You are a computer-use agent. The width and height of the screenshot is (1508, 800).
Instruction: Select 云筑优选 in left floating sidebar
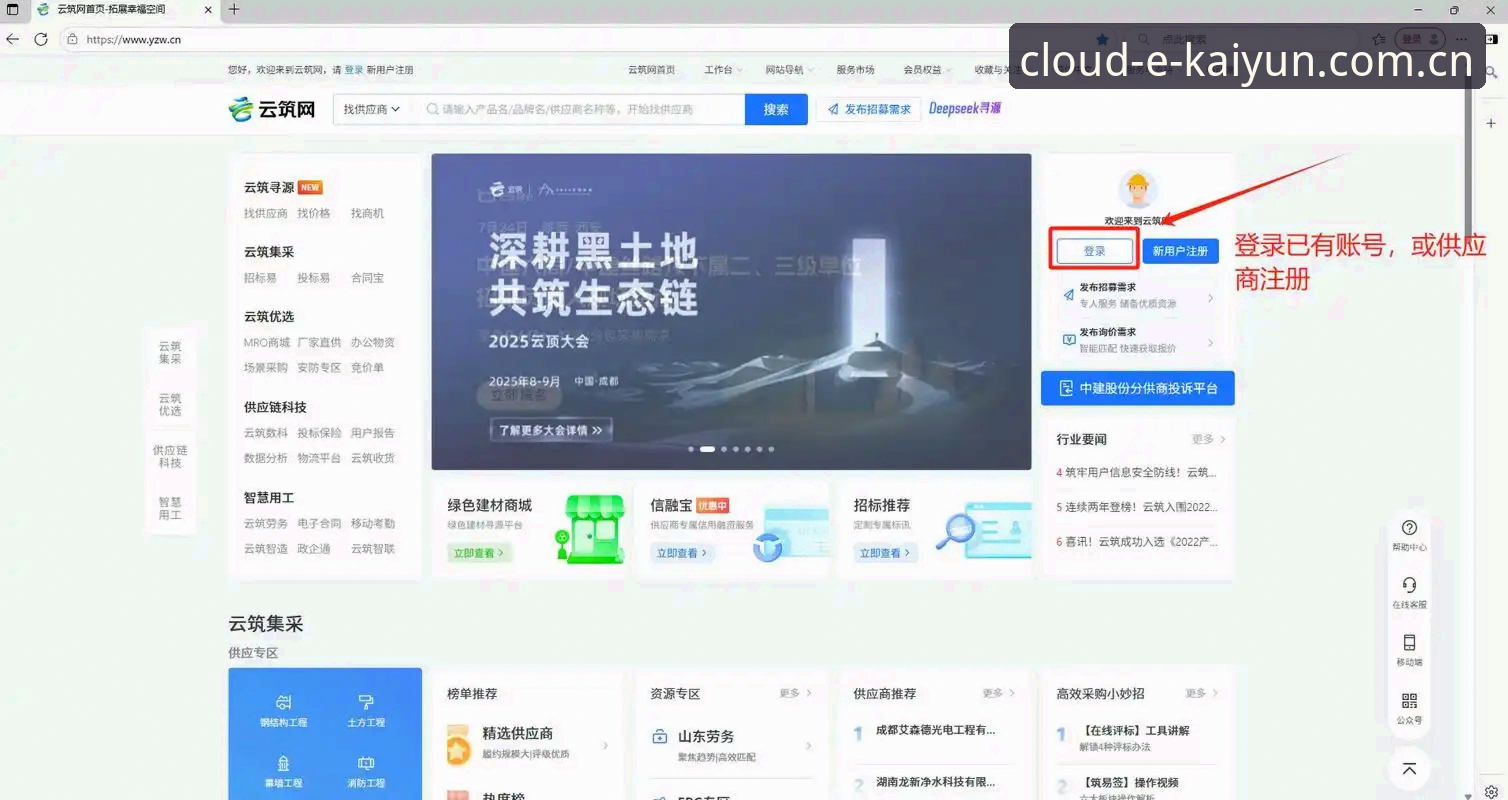click(170, 404)
